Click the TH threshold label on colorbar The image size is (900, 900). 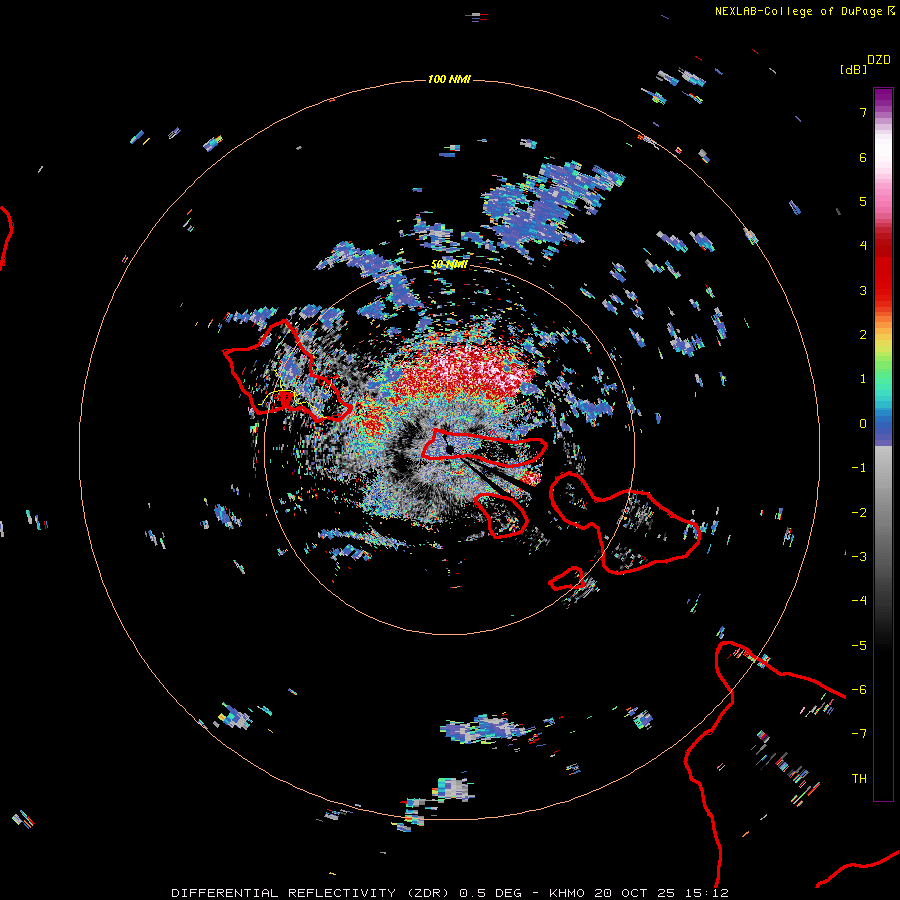(859, 779)
